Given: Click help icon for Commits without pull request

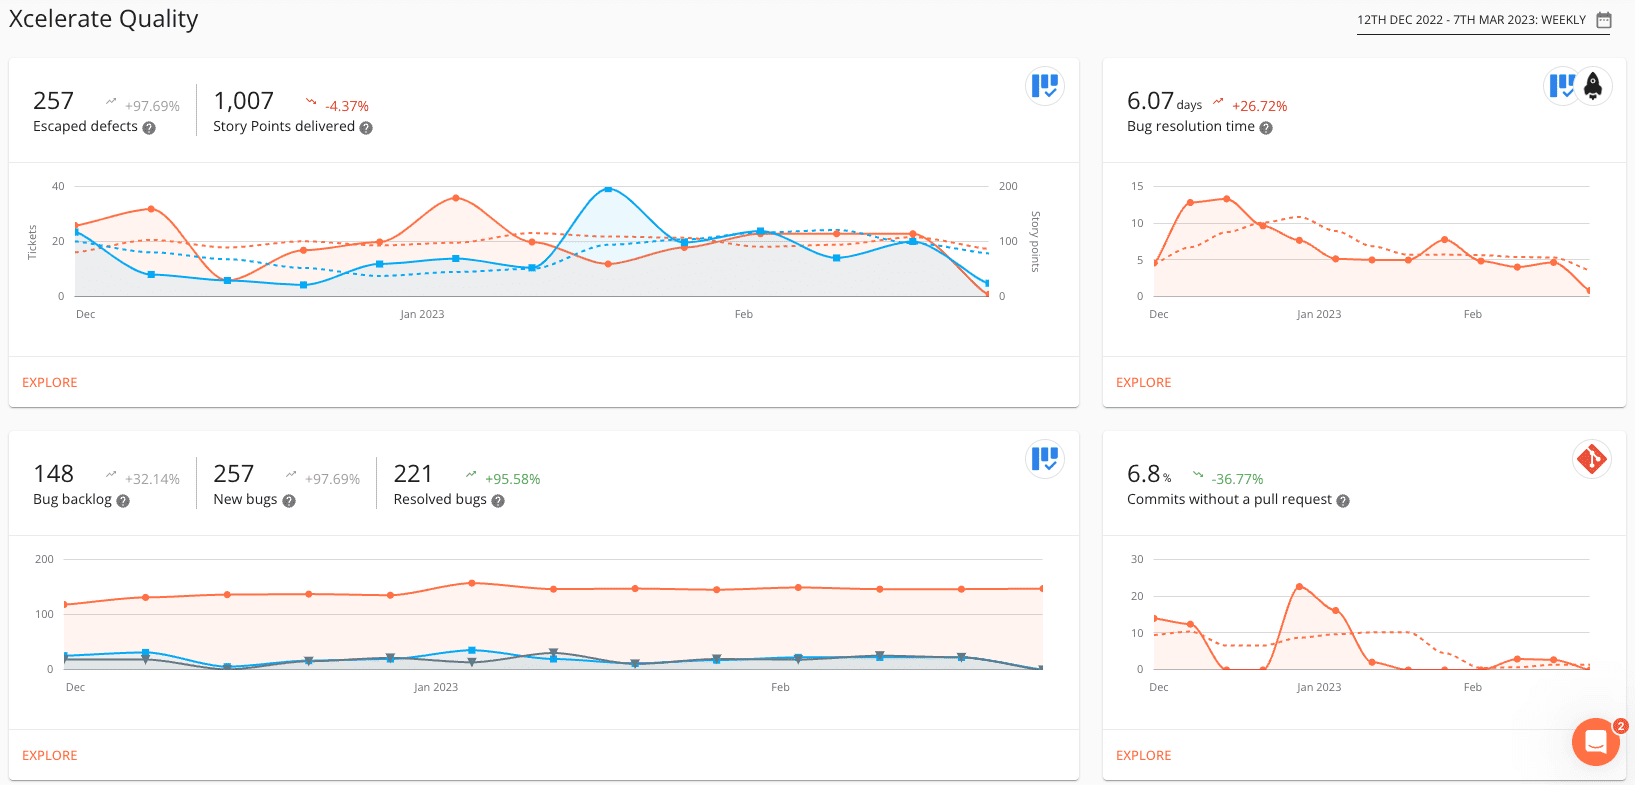Looking at the screenshot, I should [x=1343, y=501].
